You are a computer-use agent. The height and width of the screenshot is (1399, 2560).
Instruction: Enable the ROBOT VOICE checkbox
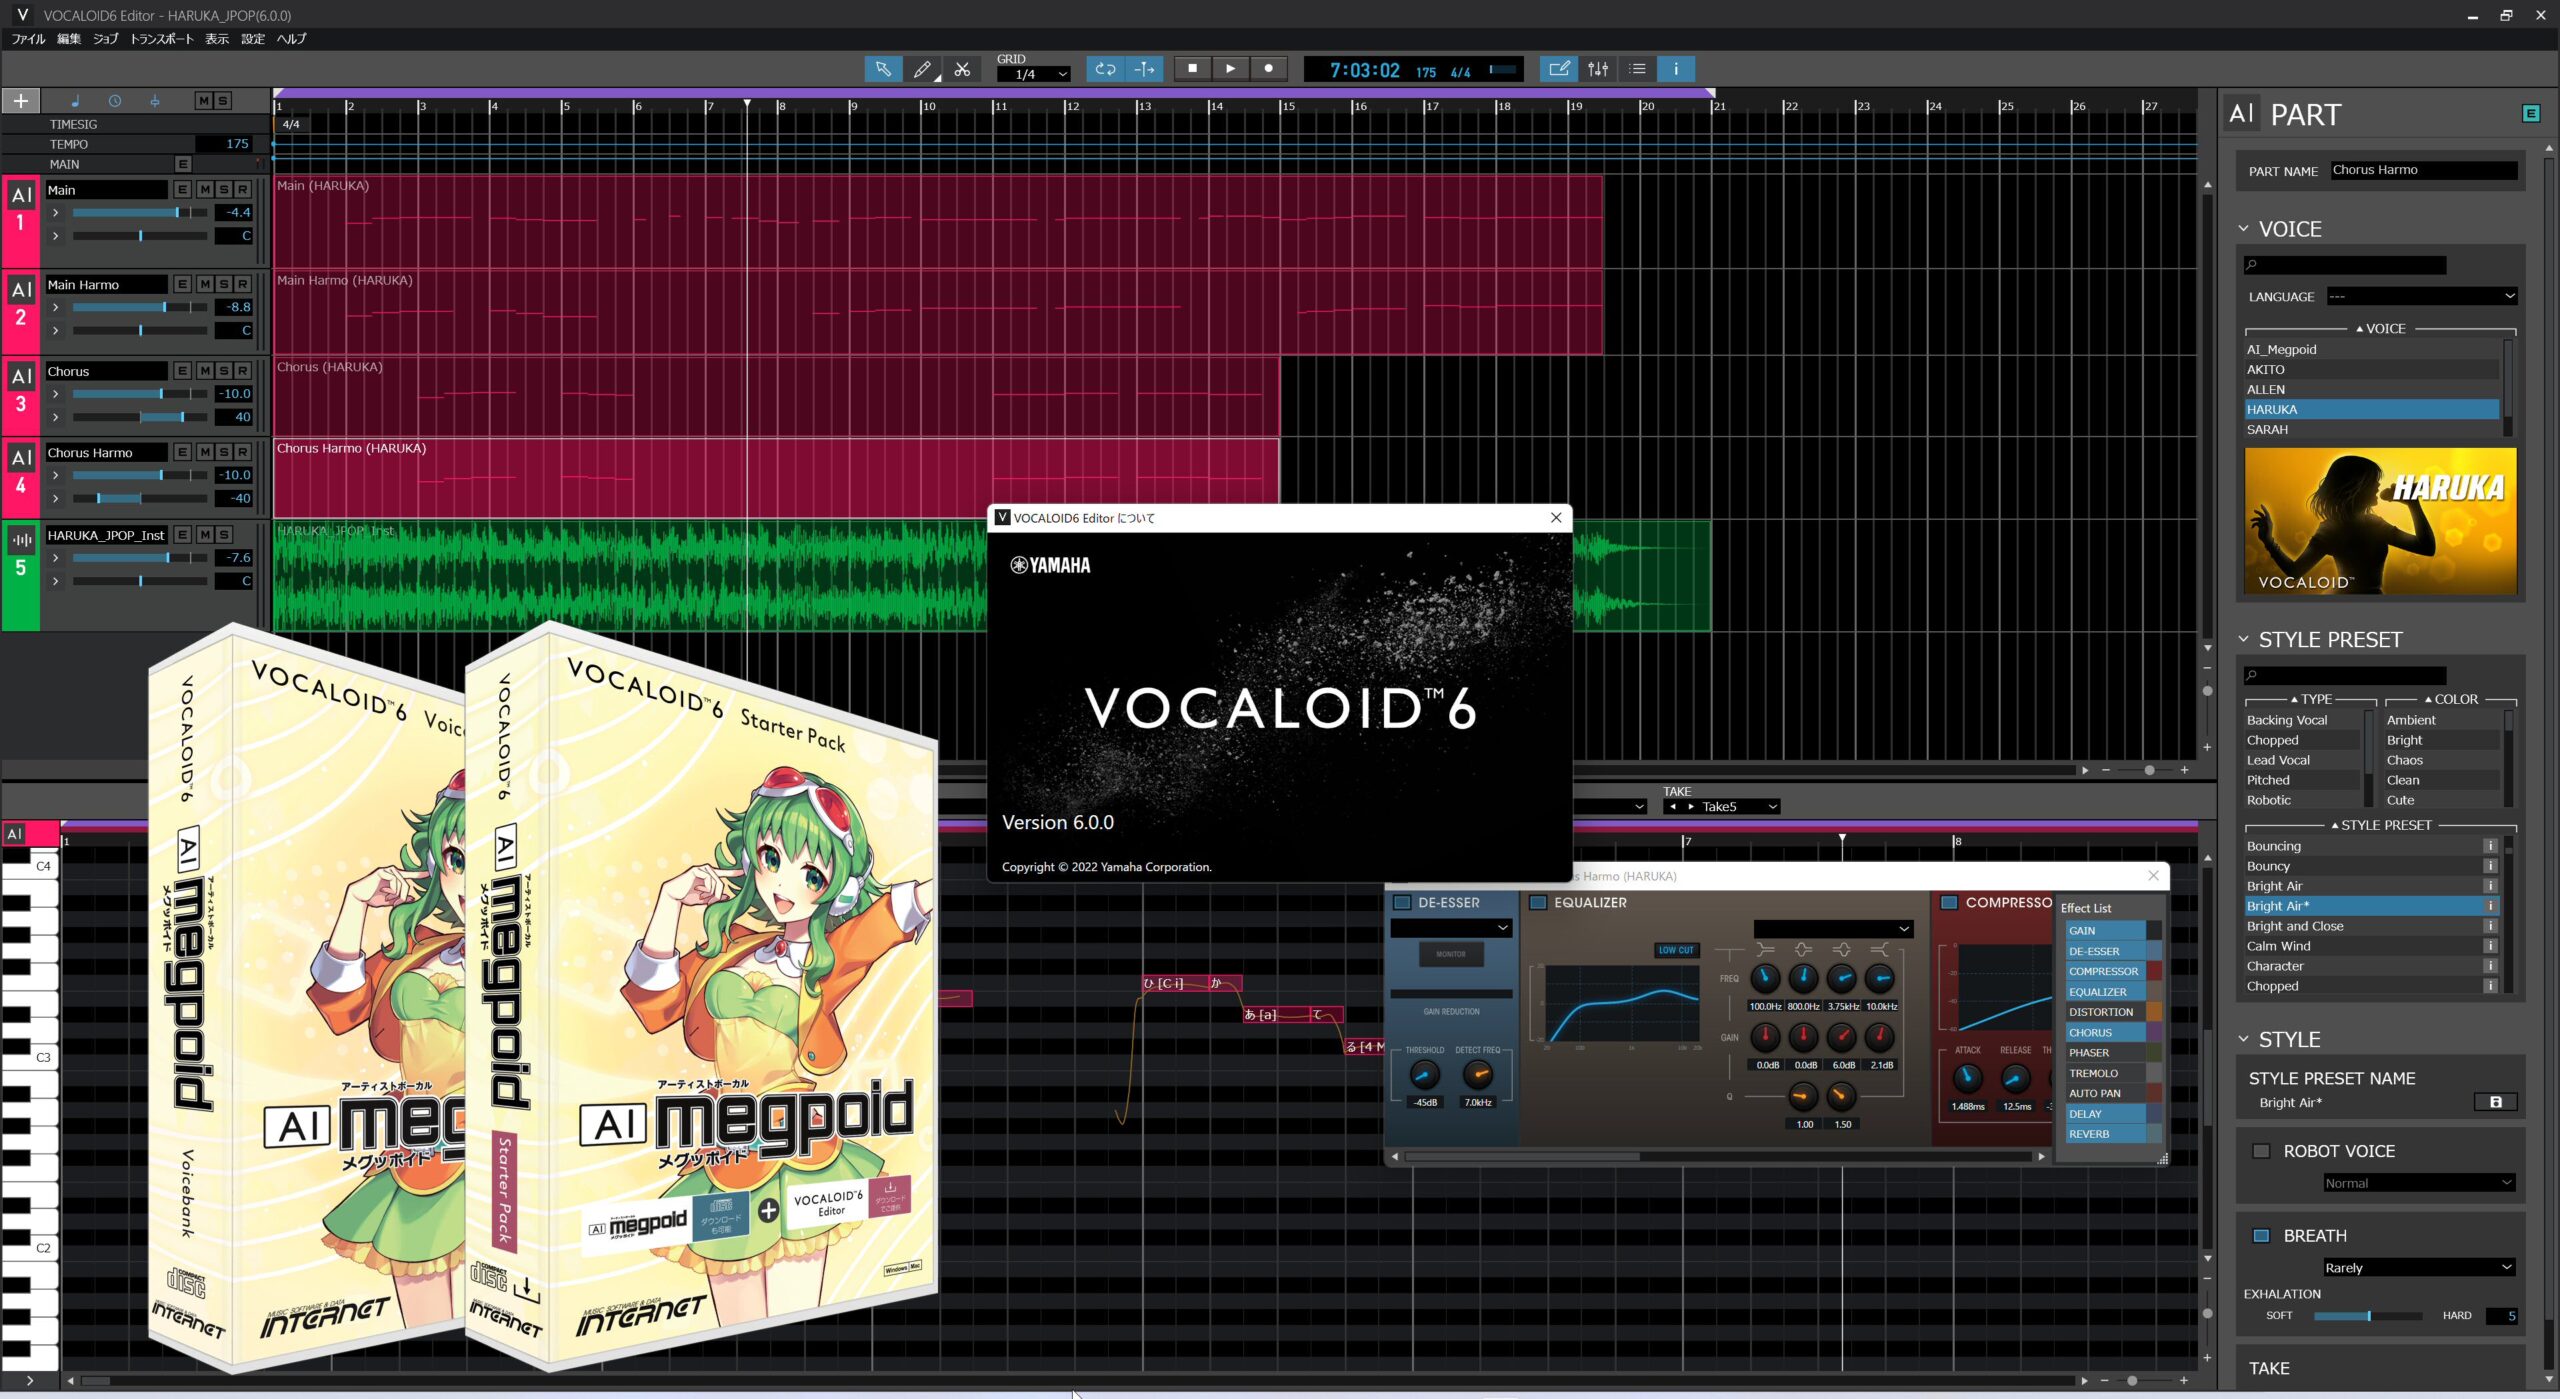[2261, 1151]
